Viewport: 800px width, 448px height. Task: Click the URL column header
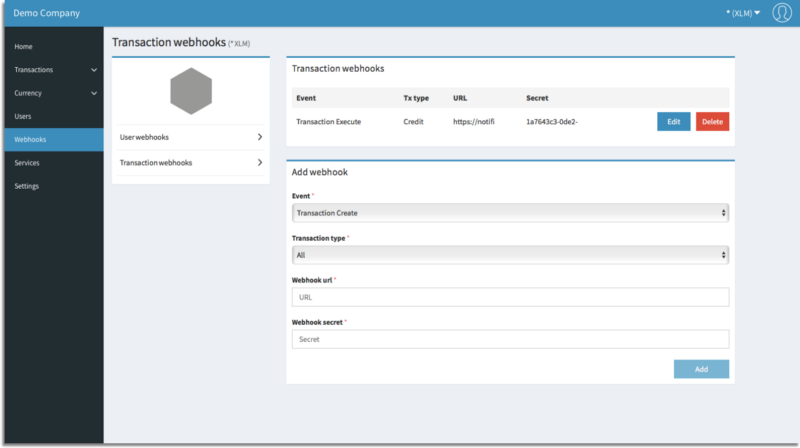pyautogui.click(x=460, y=98)
